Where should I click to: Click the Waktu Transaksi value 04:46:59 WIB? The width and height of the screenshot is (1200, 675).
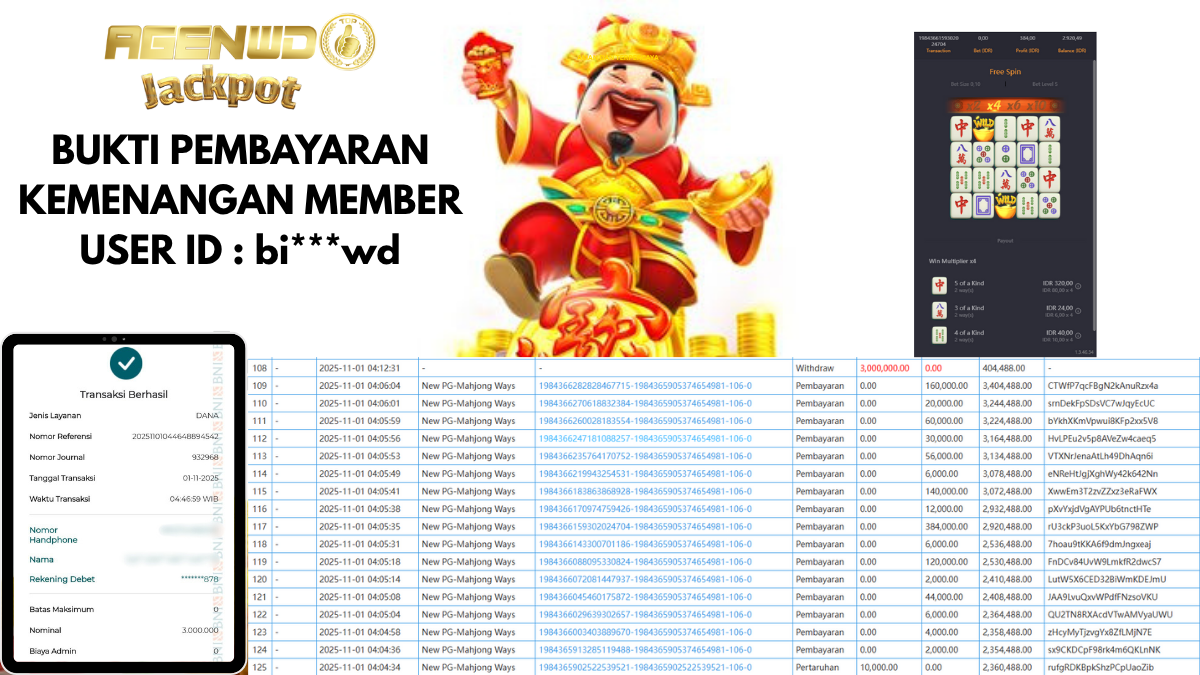point(194,498)
